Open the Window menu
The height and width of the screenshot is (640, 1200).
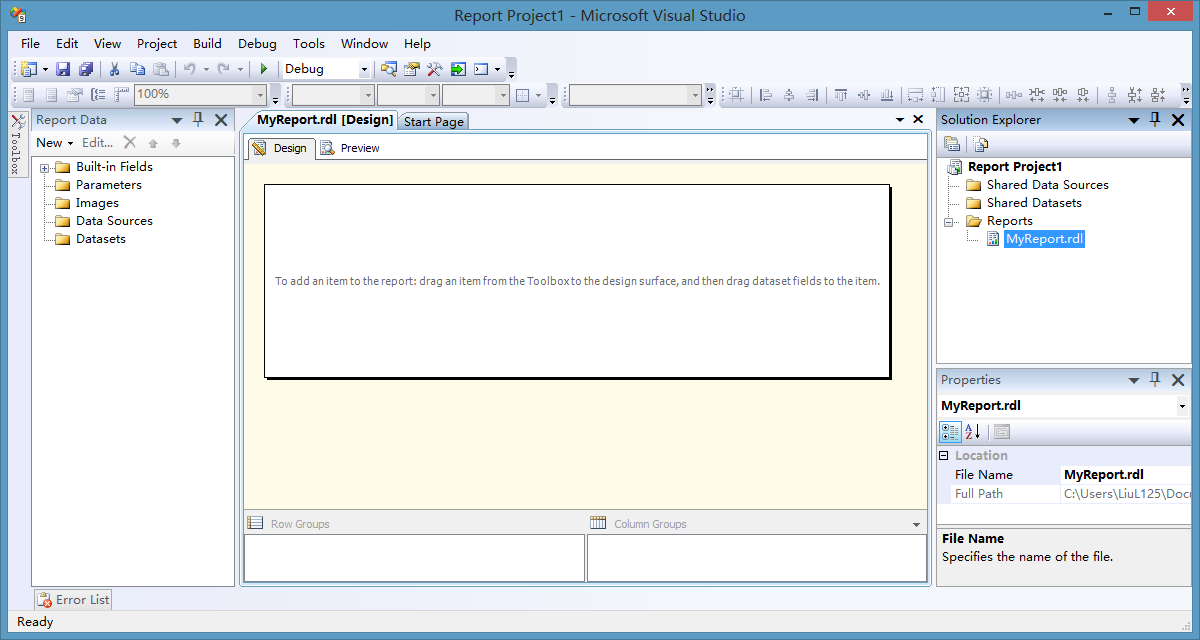coord(365,44)
